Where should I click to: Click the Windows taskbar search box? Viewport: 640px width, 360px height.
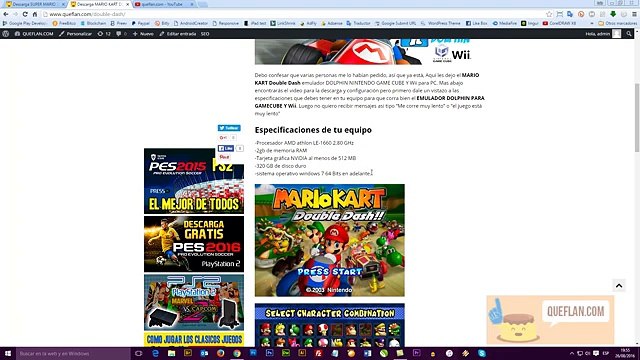click(73, 353)
